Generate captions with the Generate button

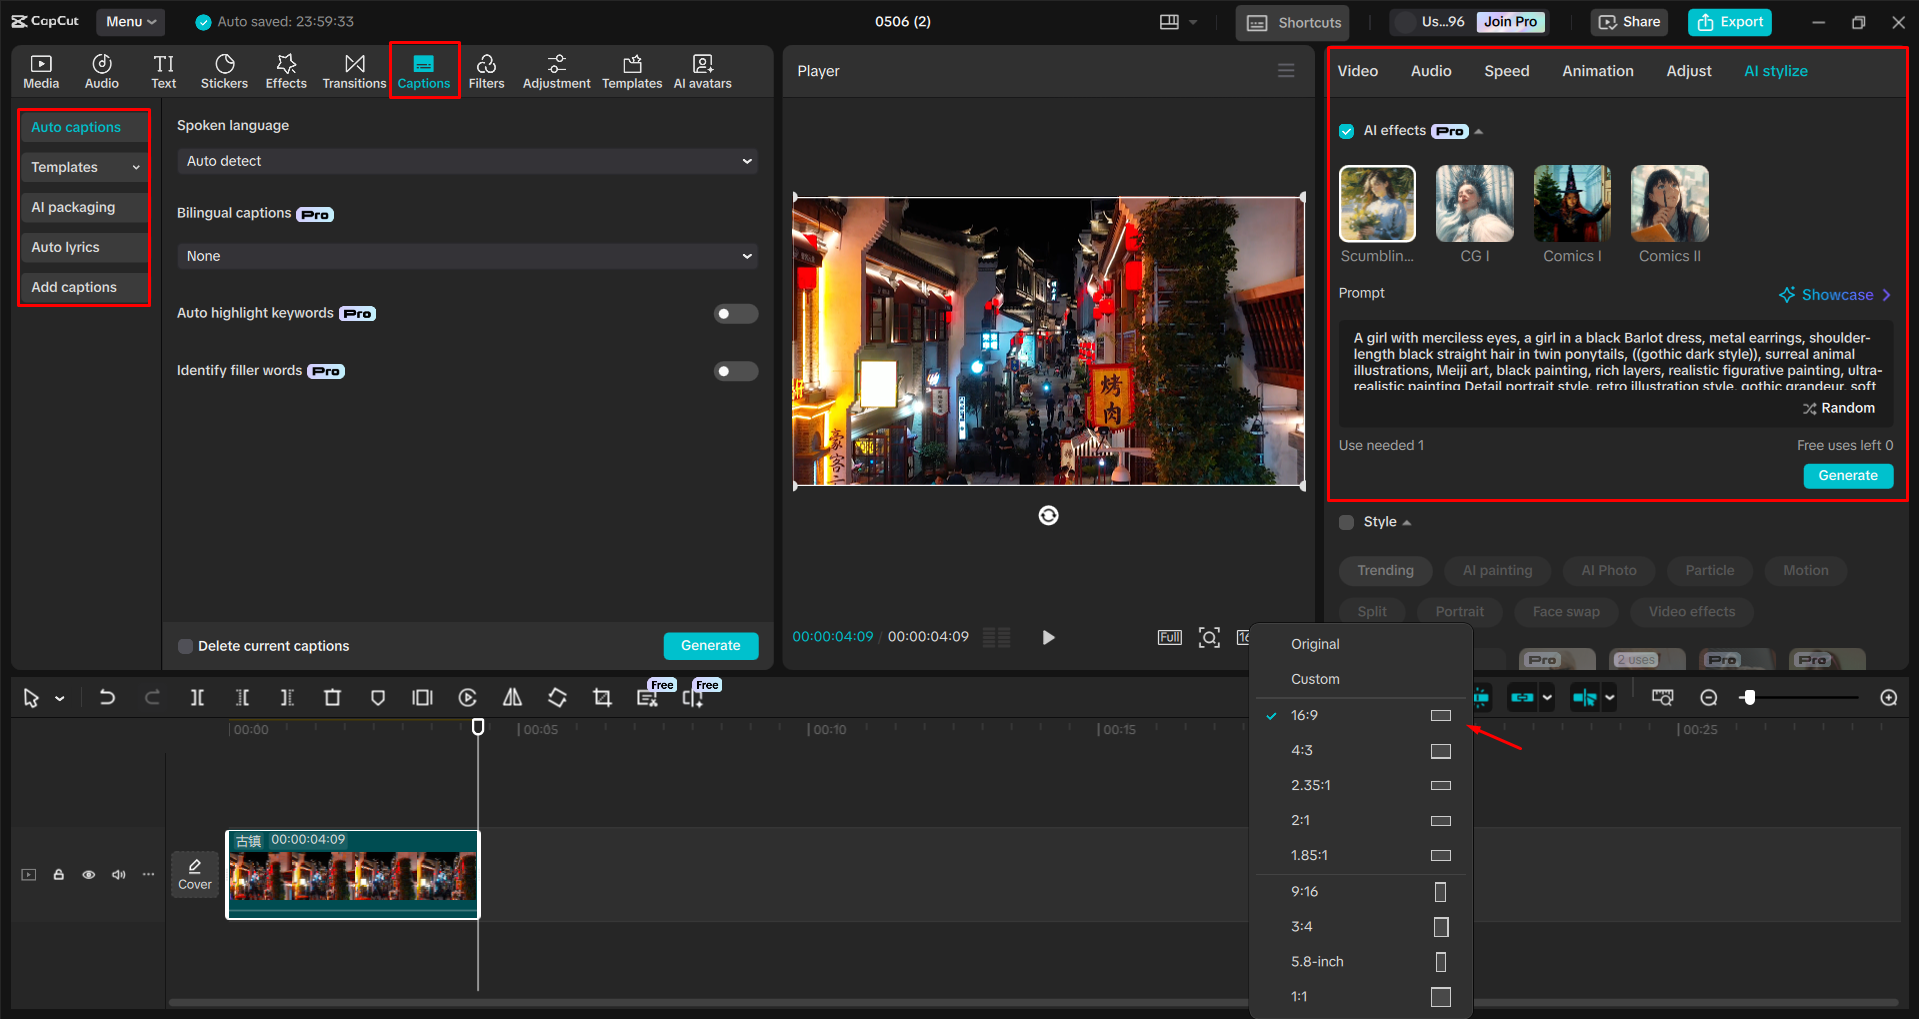tap(710, 645)
